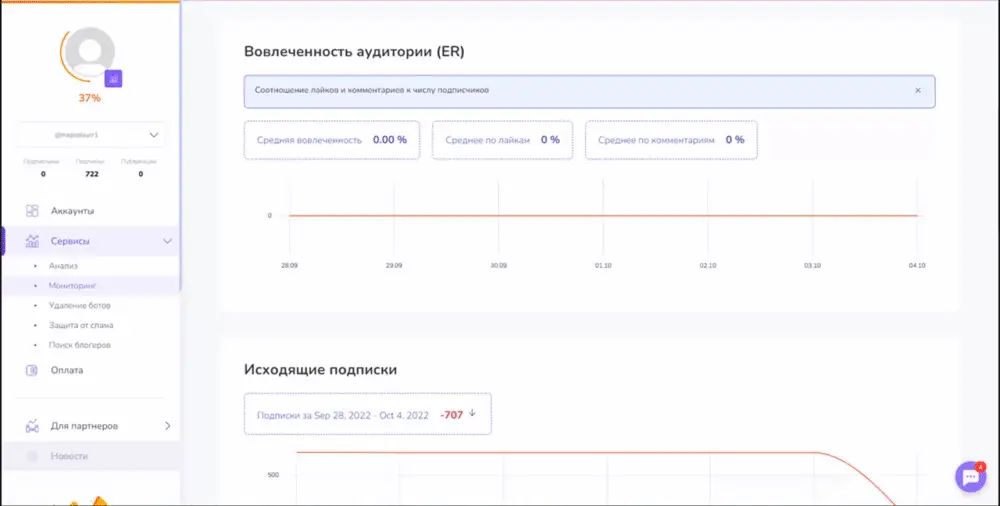Click the -707 value
This screenshot has width=1000, height=506.
pyautogui.click(x=452, y=415)
